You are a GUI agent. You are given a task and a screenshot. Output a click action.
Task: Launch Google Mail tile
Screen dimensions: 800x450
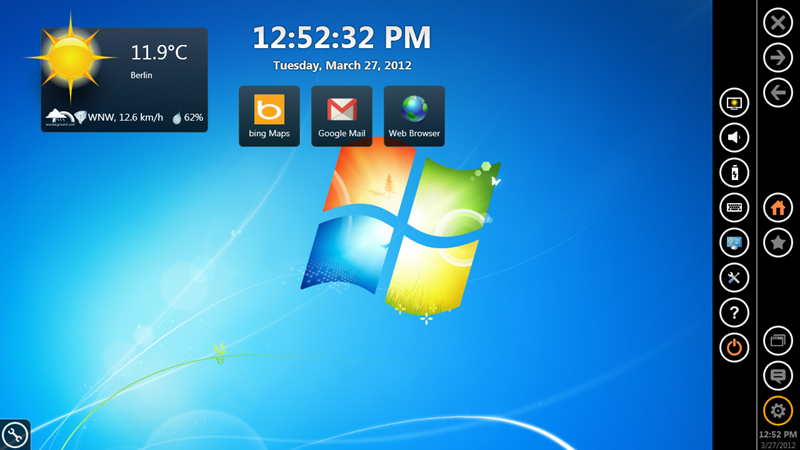(x=342, y=116)
